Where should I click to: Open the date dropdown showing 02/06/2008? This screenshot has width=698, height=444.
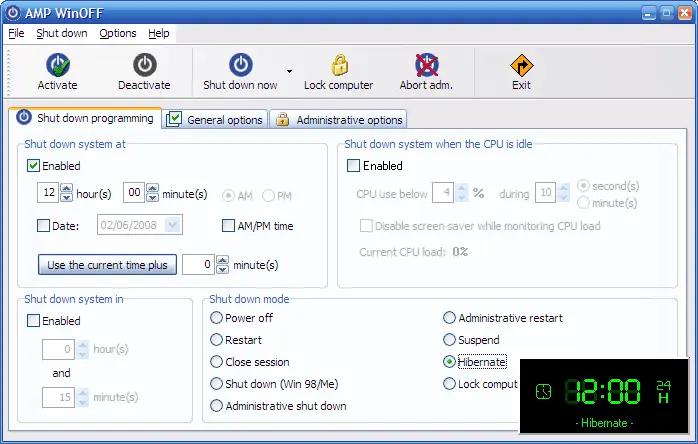coord(174,226)
